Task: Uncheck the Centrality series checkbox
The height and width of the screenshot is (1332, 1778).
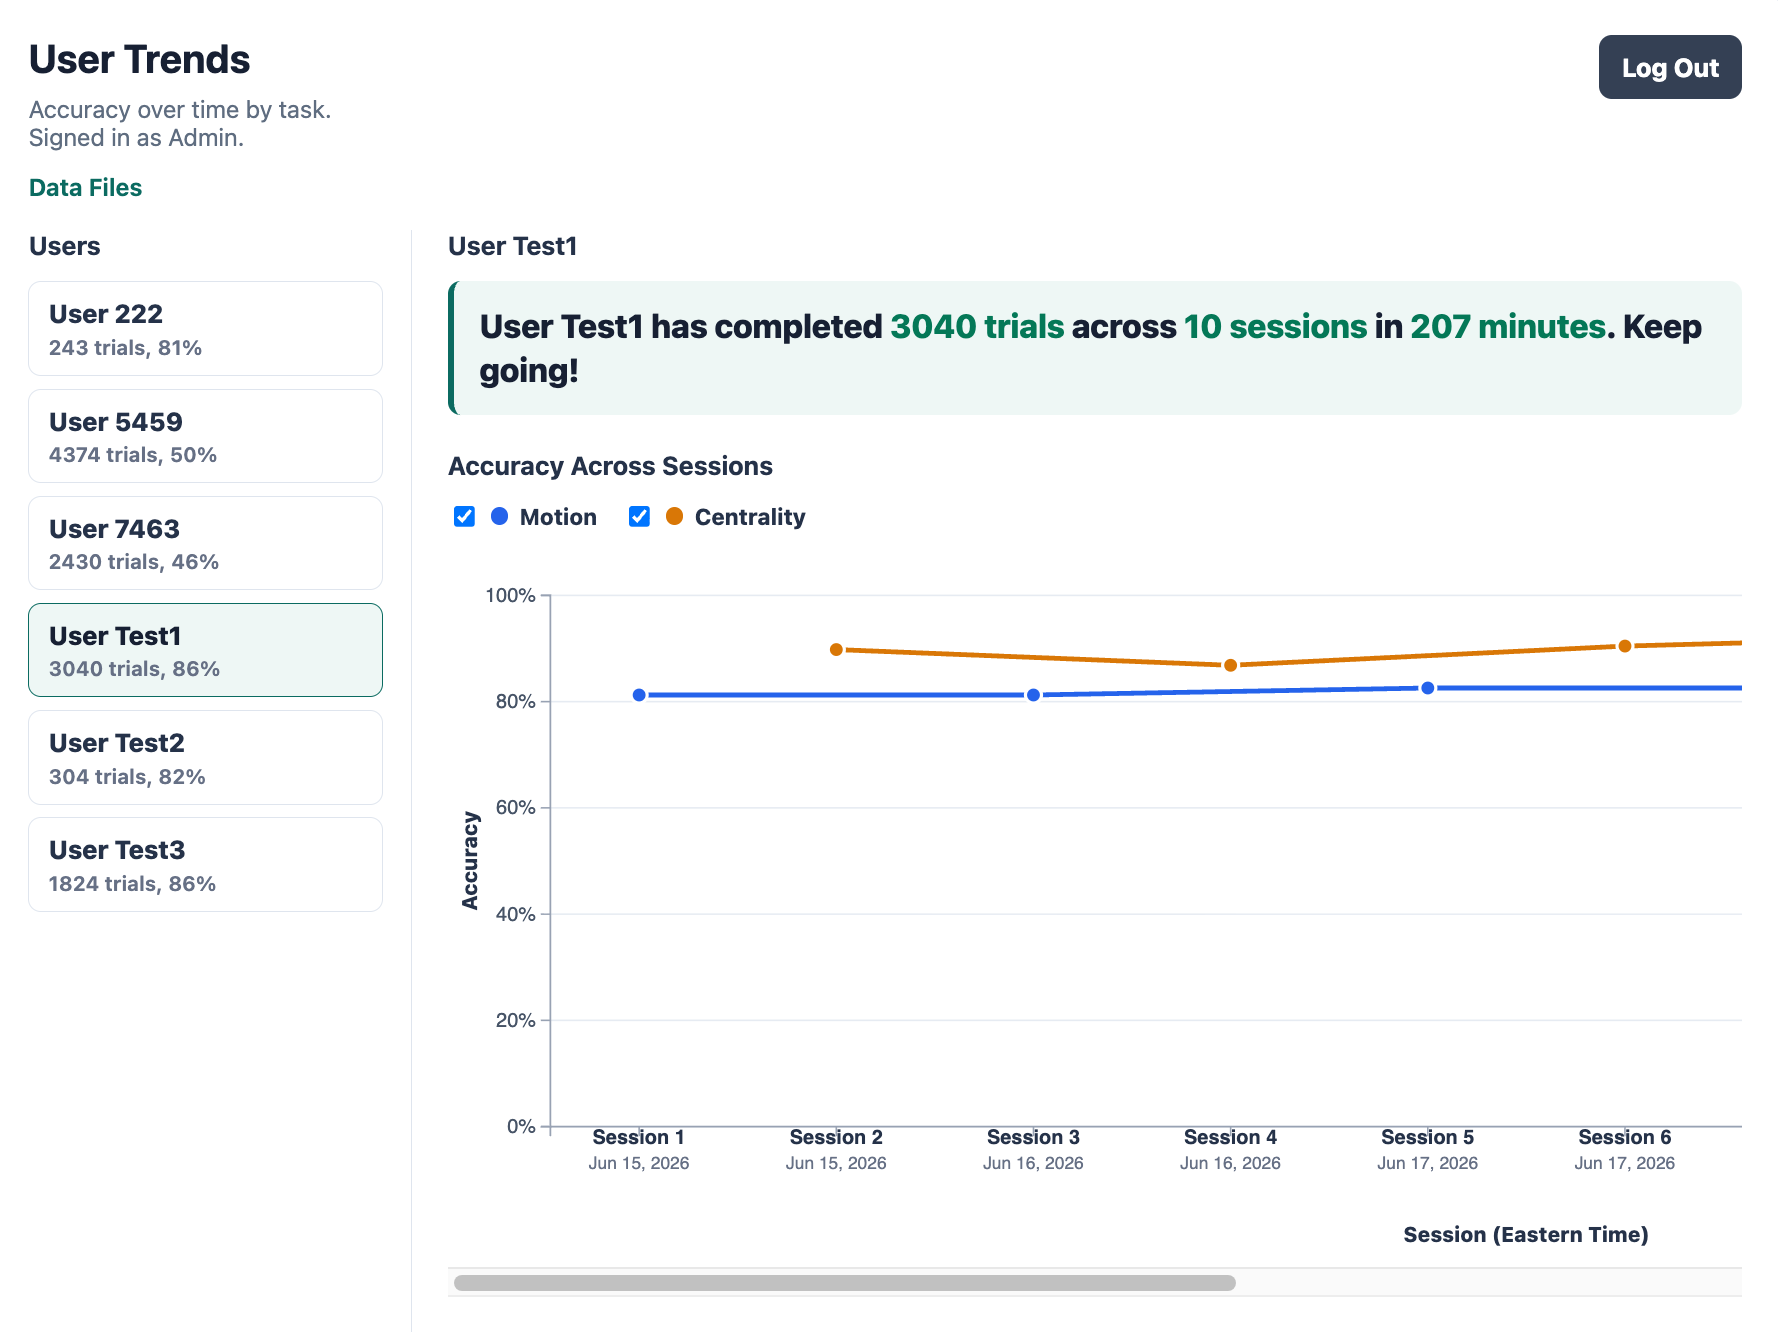Action: click(x=639, y=516)
